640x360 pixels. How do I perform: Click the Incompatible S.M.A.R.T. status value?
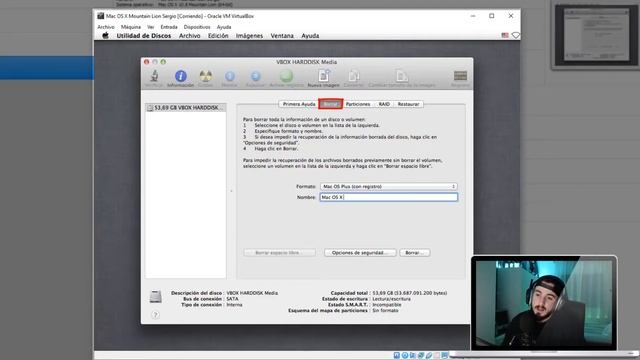[x=387, y=305]
